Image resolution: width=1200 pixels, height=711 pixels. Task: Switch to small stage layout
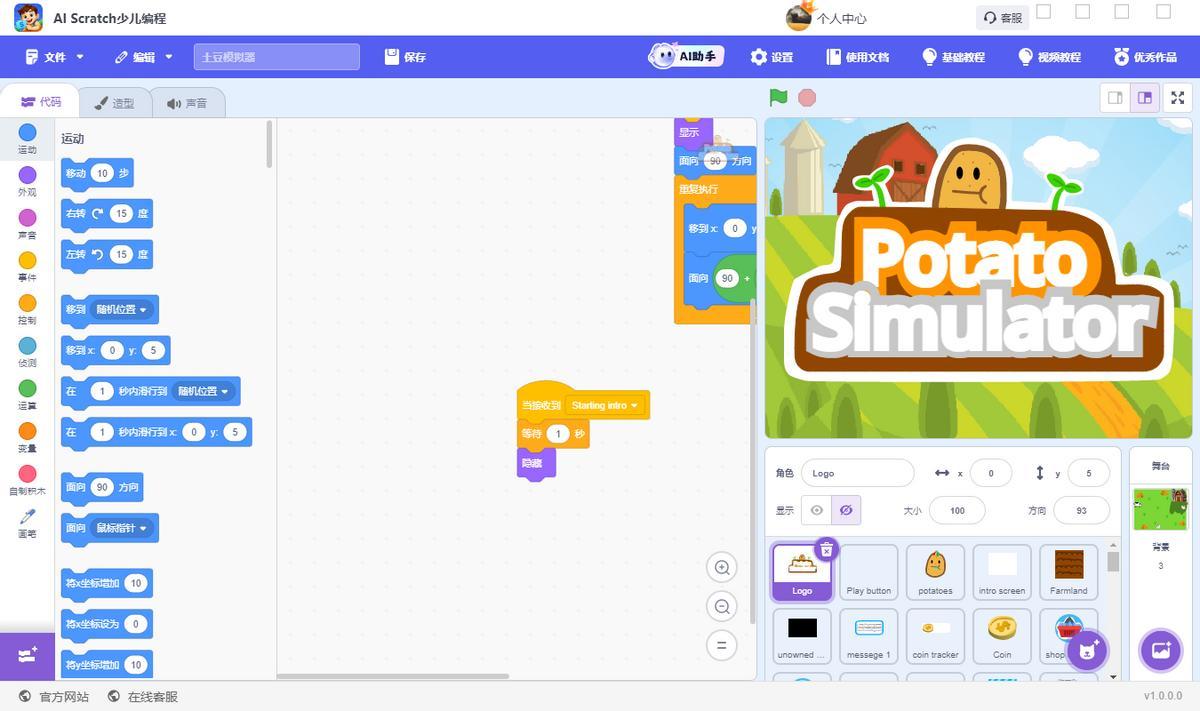pos(1114,98)
